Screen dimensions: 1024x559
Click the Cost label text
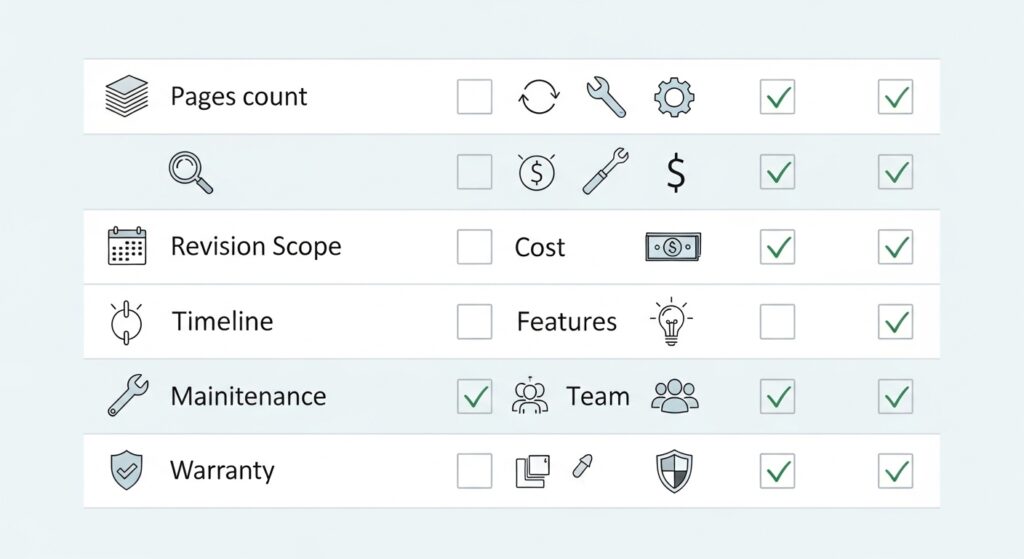[539, 248]
